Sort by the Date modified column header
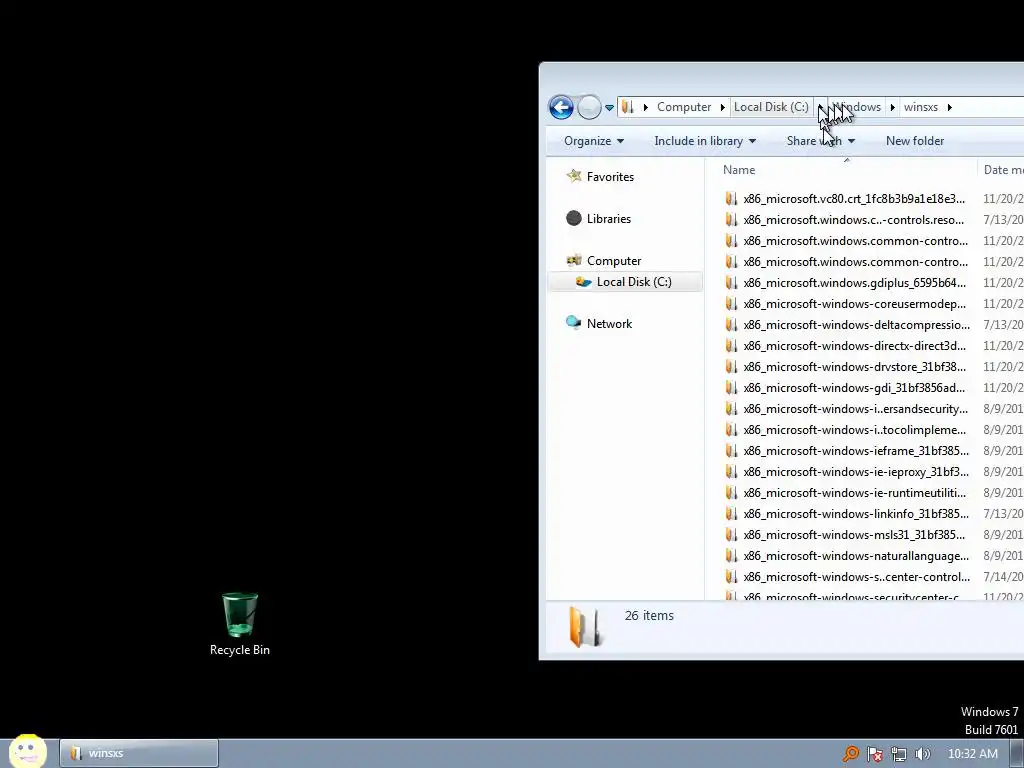 pos(1003,170)
